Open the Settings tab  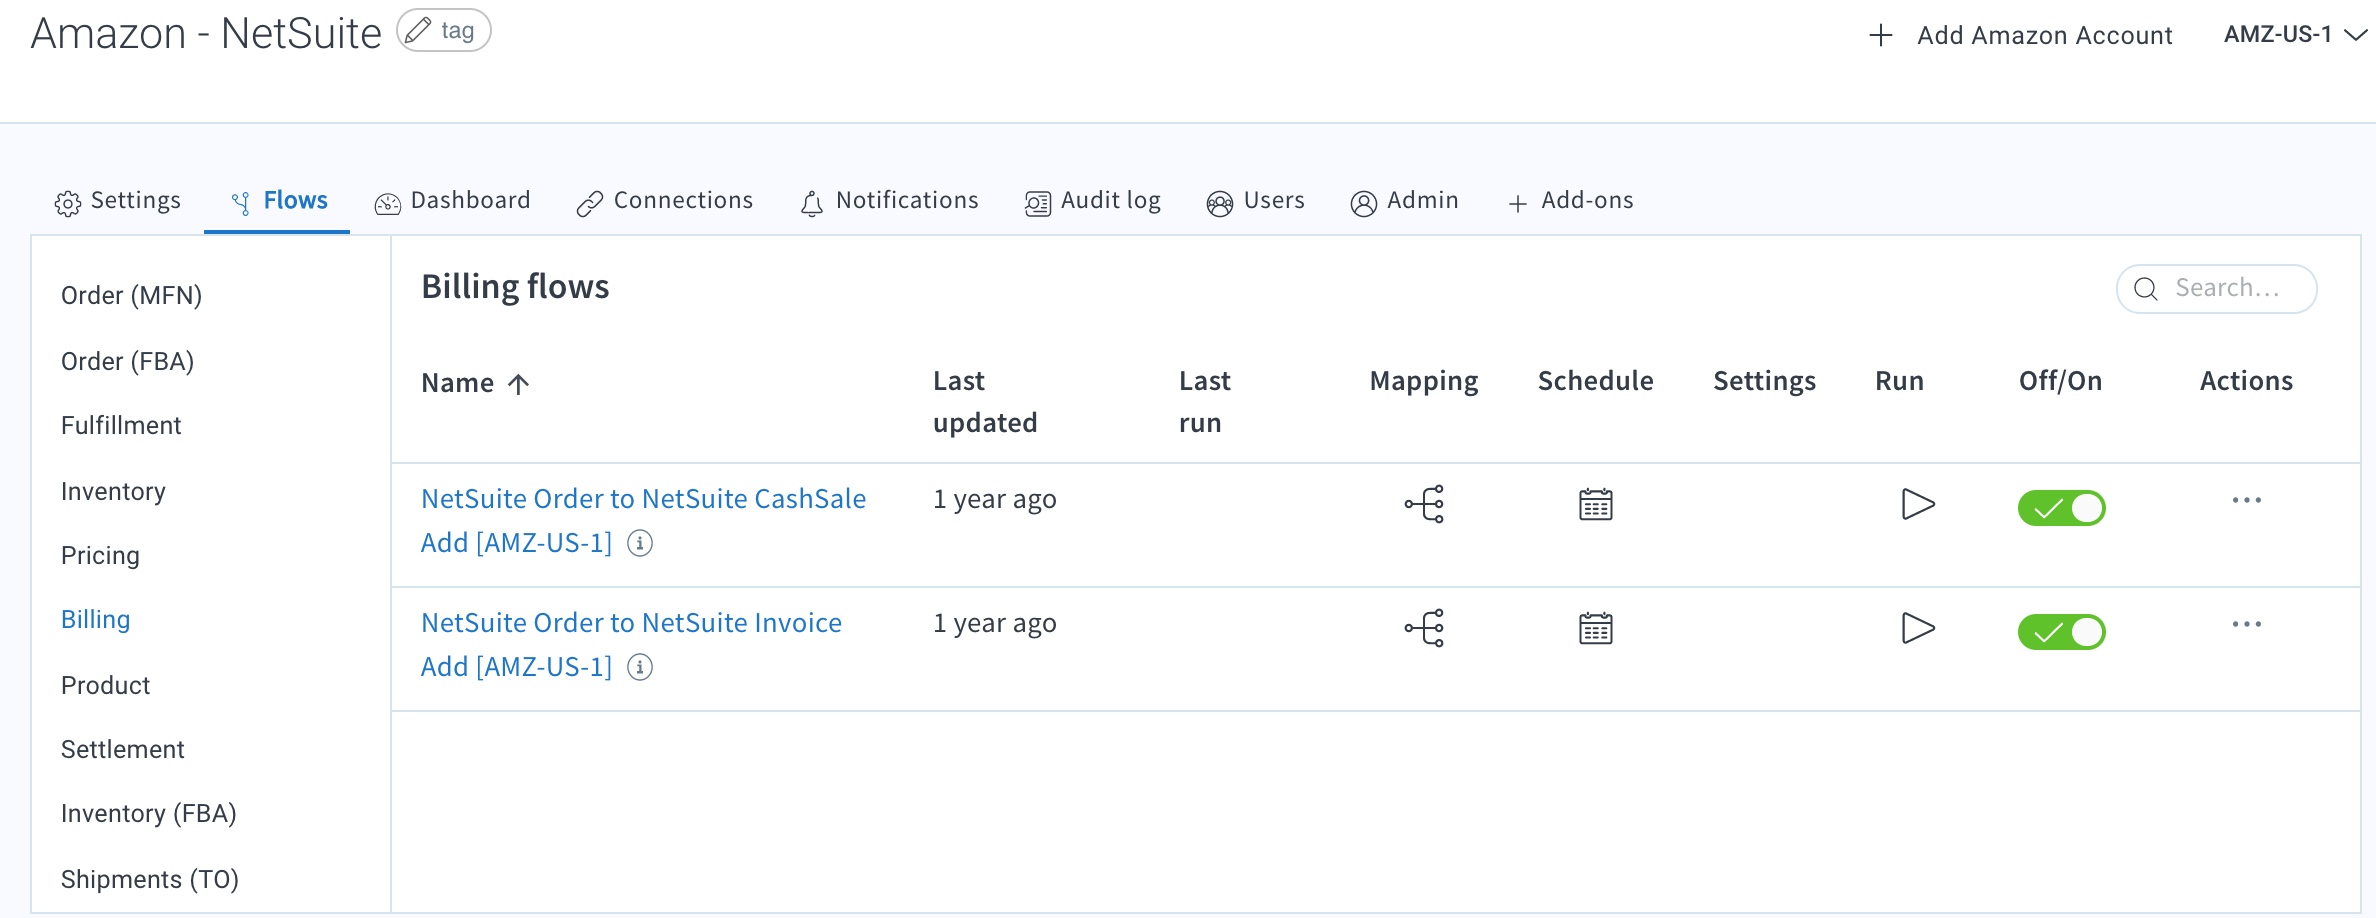[x=118, y=201]
